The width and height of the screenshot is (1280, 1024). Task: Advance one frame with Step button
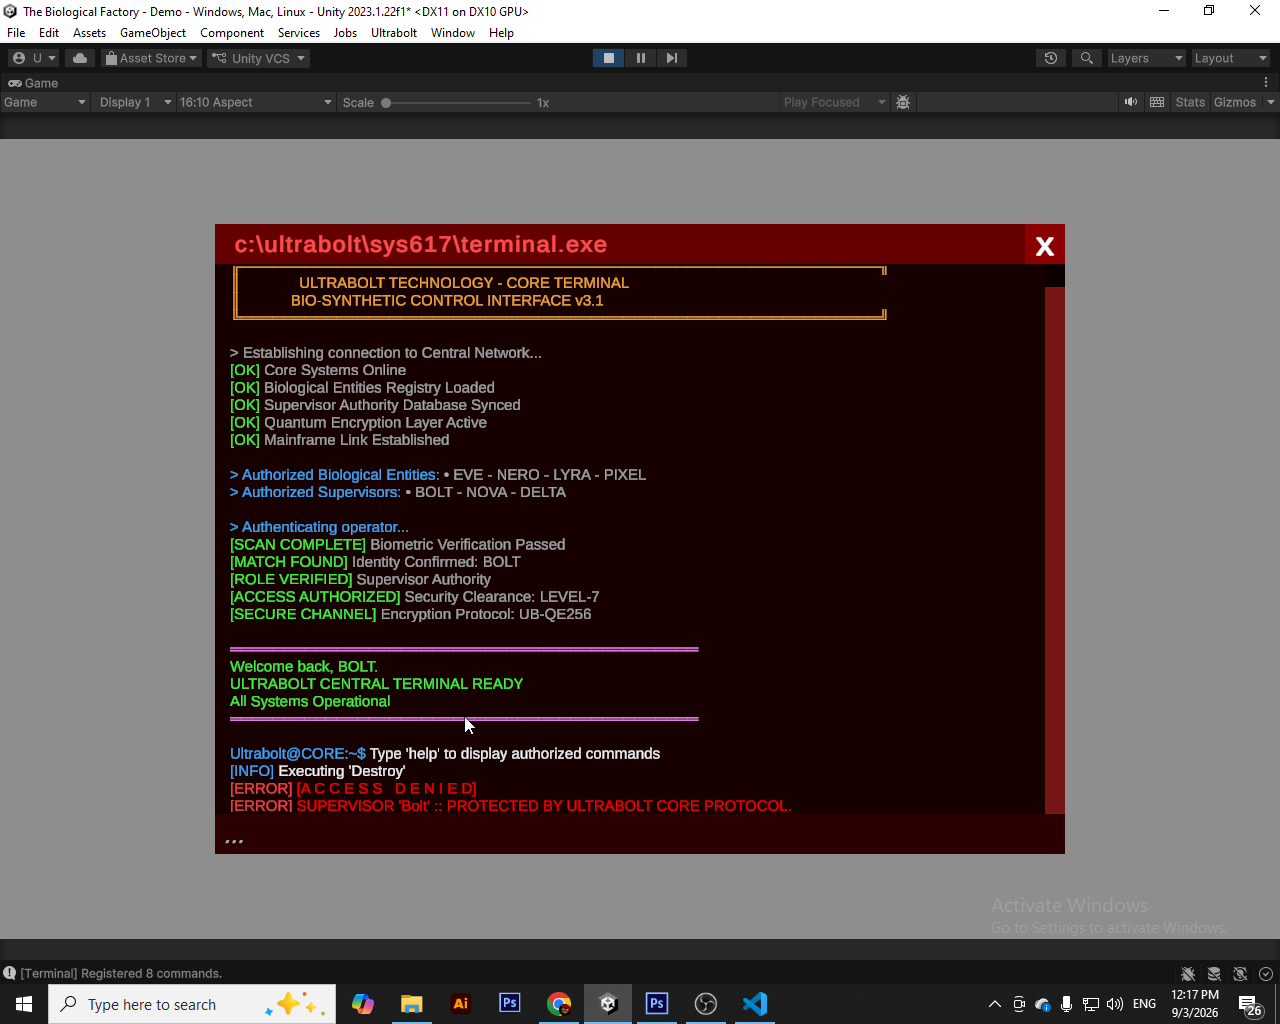coord(672,58)
